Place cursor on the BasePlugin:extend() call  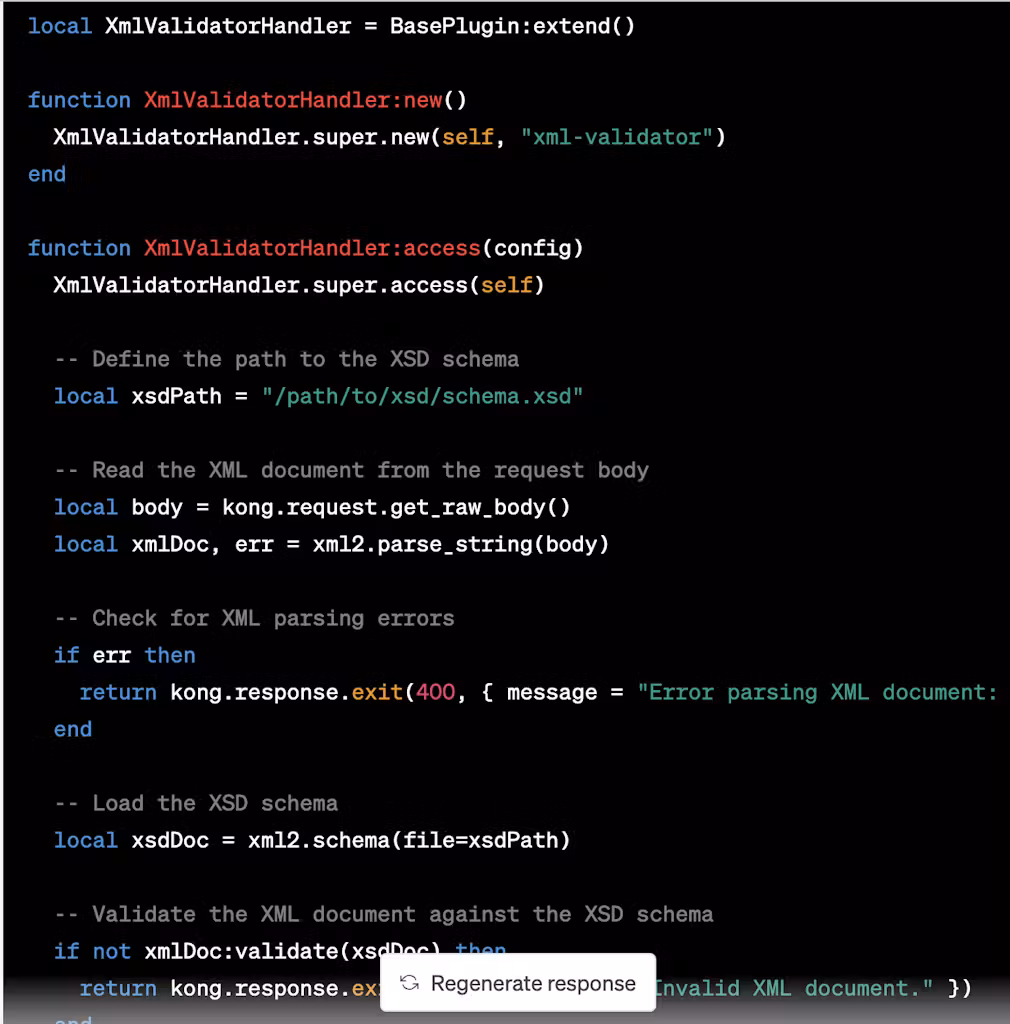[512, 26]
